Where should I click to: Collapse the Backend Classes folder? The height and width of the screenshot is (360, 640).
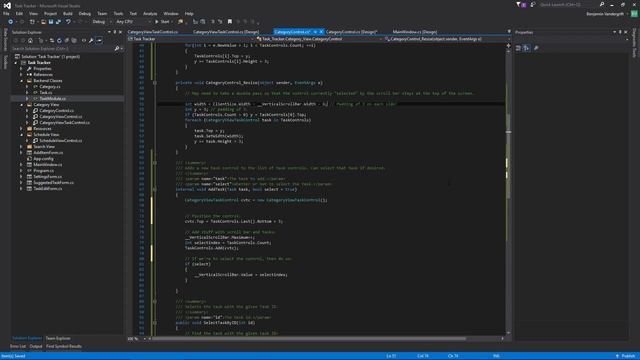(22, 81)
